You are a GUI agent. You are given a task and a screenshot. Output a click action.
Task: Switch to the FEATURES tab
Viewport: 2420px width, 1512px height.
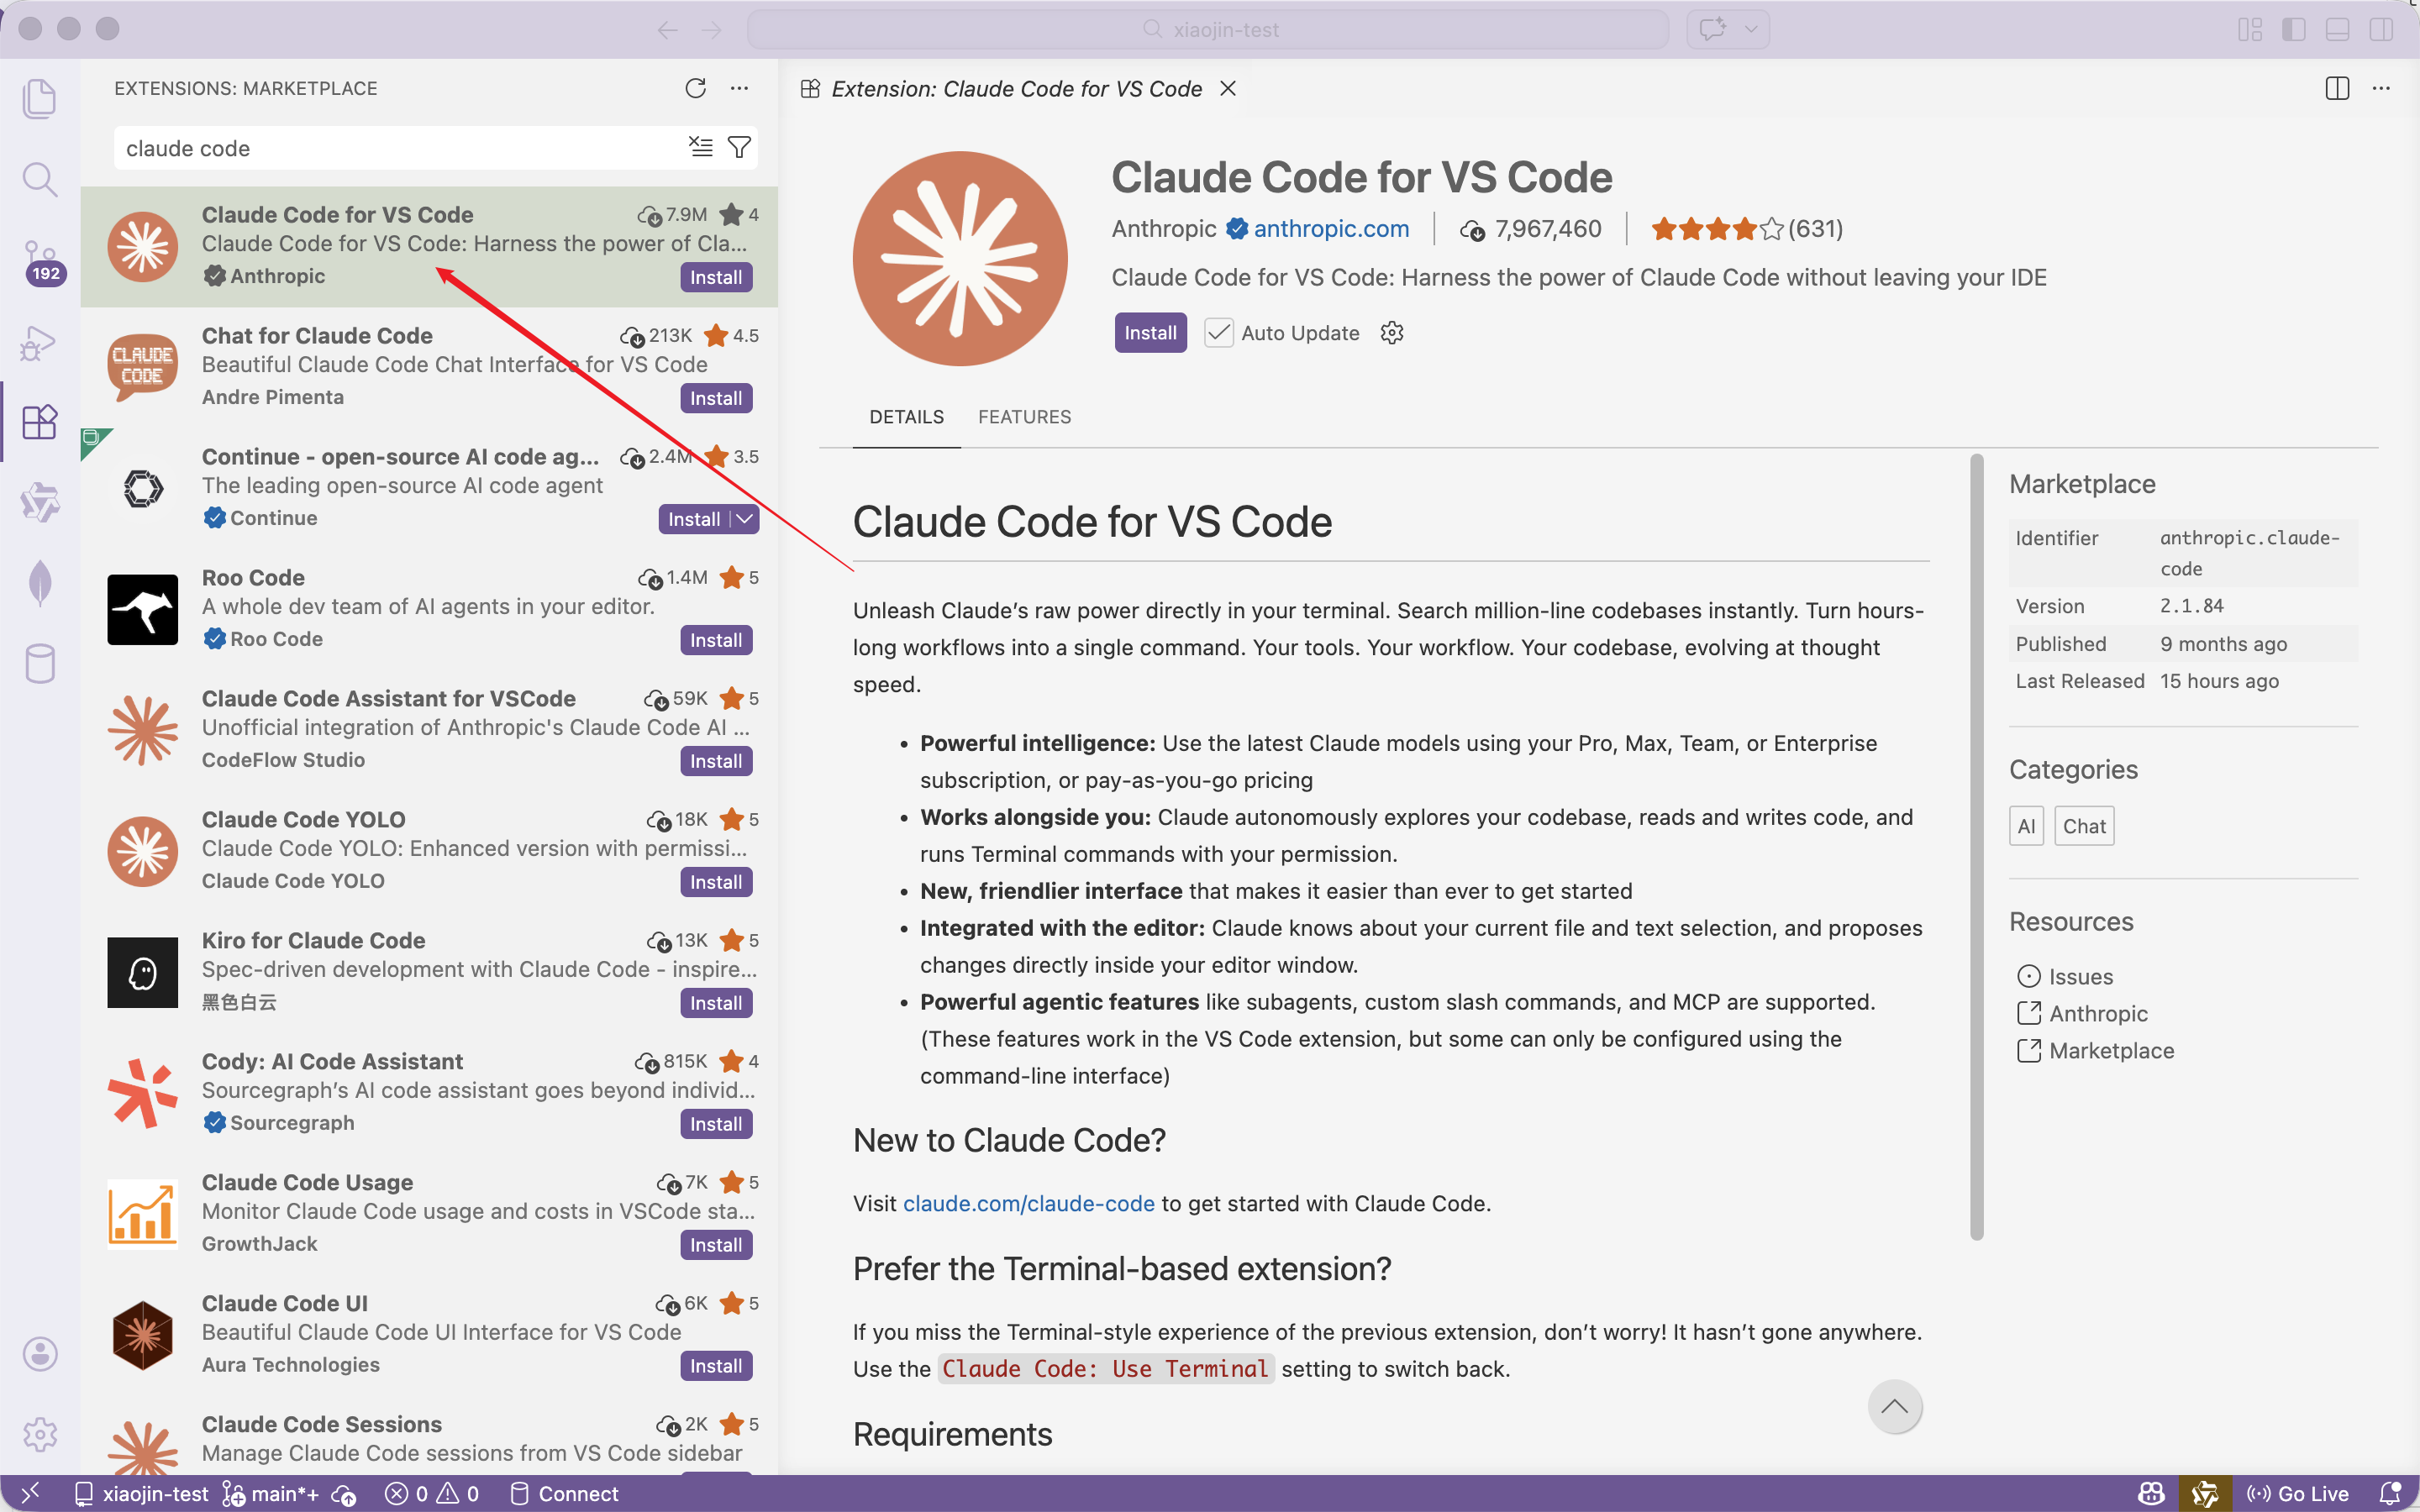coord(1024,417)
